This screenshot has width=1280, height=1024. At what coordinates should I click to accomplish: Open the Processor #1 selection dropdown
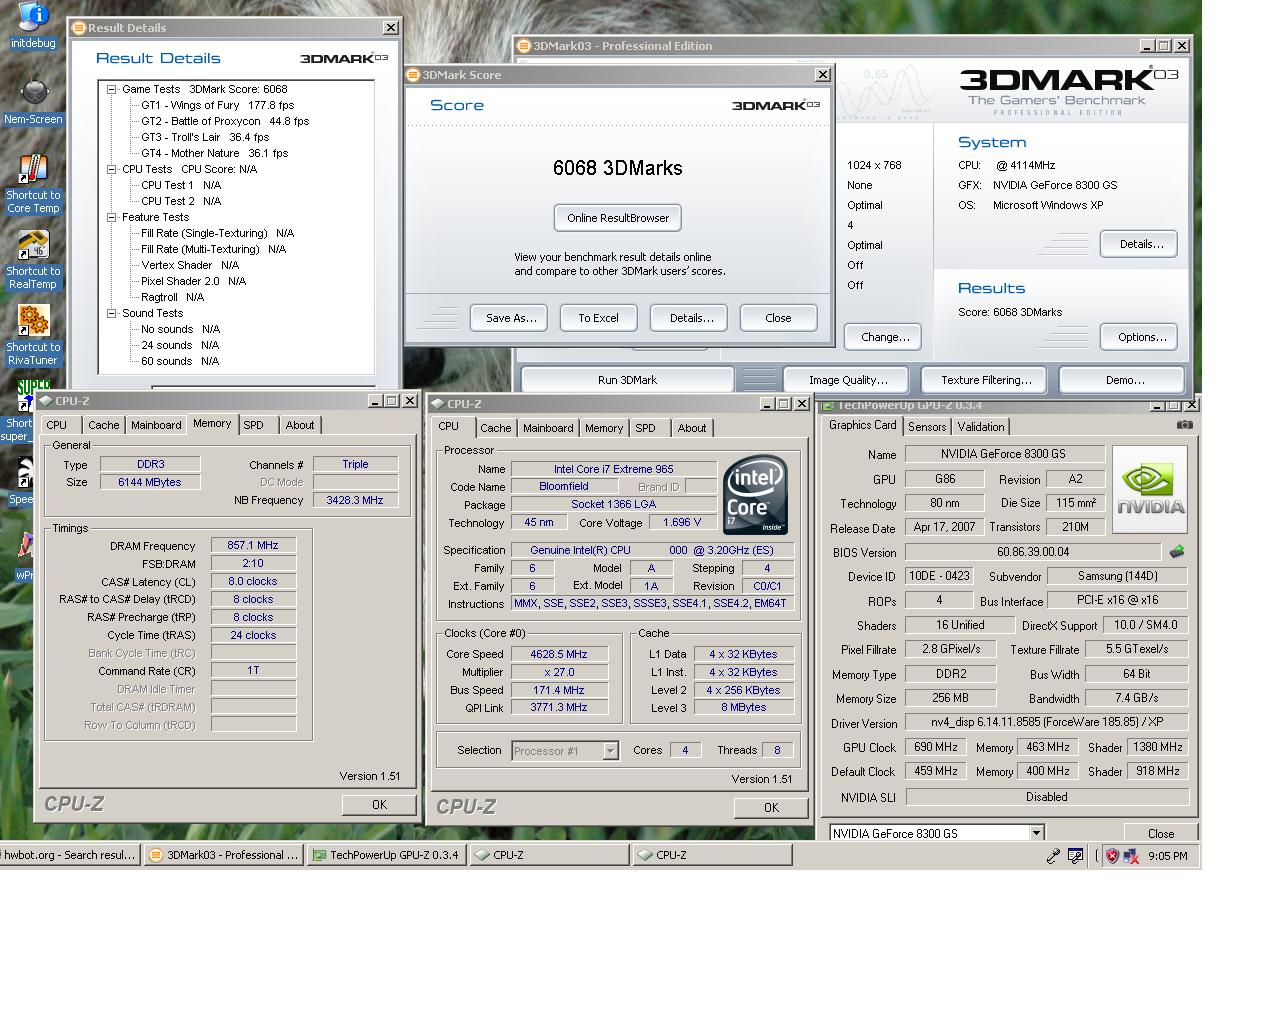click(610, 751)
